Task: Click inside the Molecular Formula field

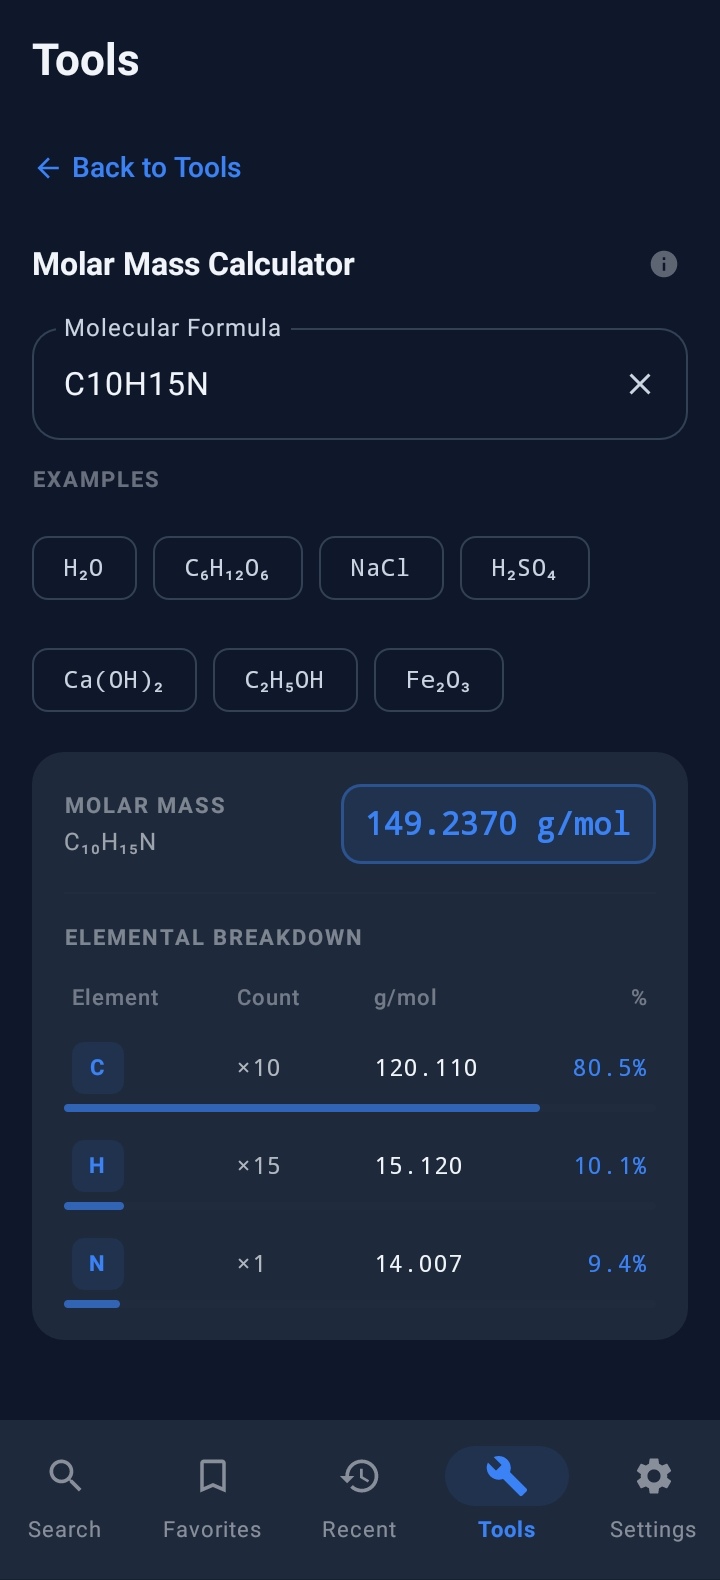Action: pos(300,384)
